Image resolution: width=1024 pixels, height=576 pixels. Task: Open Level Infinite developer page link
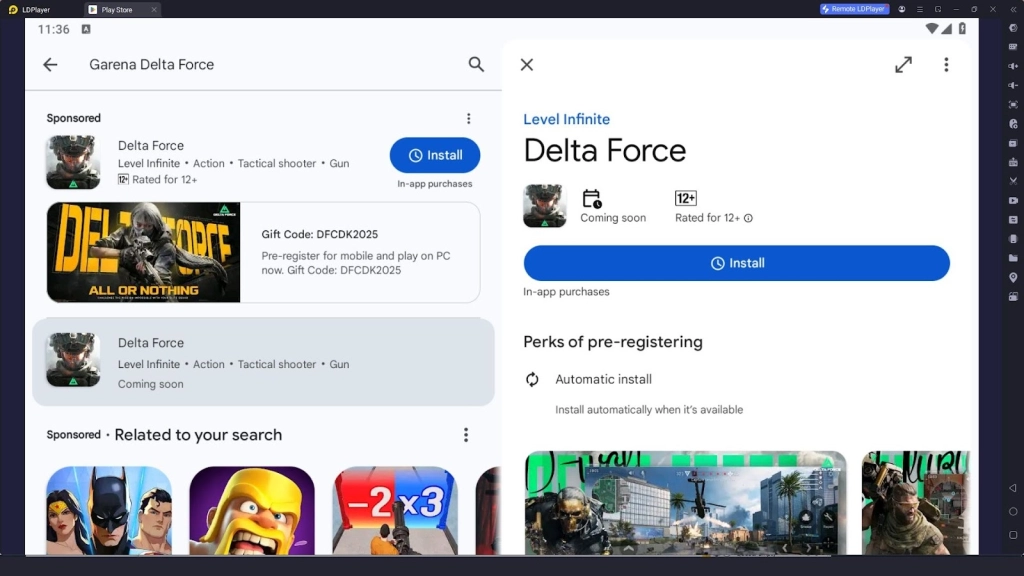click(566, 119)
